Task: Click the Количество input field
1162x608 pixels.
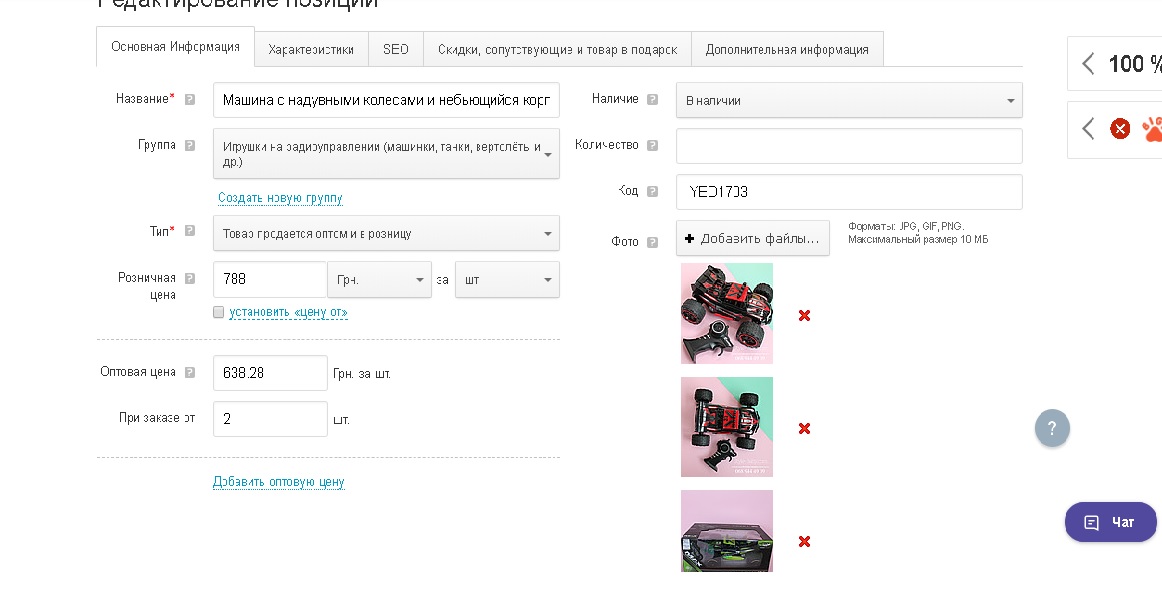Action: click(x=849, y=146)
